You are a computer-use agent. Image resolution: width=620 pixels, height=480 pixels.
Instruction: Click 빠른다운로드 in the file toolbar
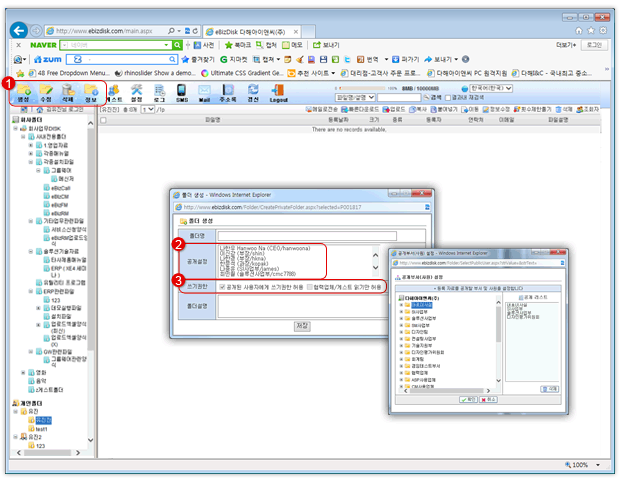360,110
